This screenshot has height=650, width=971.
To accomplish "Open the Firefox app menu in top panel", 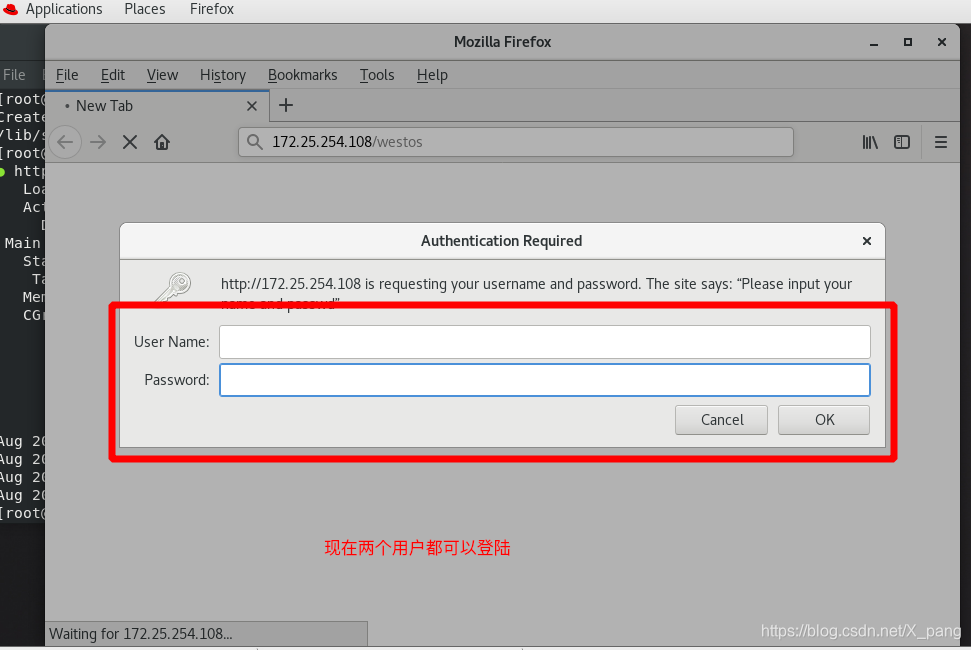I will tap(212, 9).
